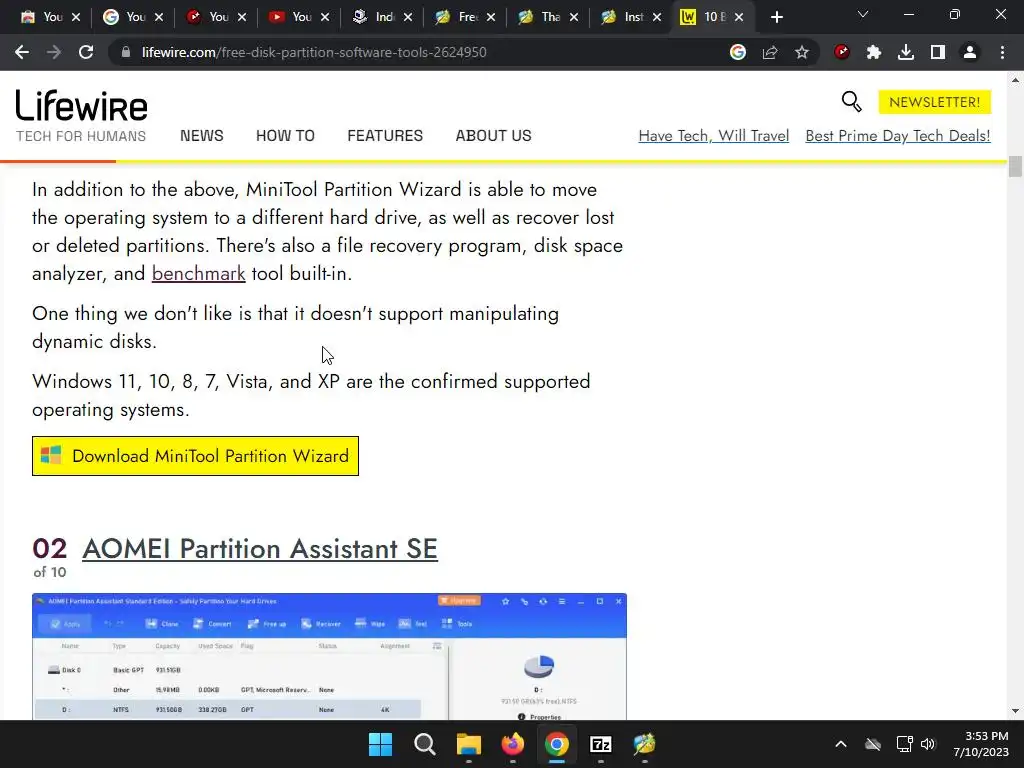Click the site lock icon in address bar
The width and height of the screenshot is (1024, 768).
tap(126, 52)
